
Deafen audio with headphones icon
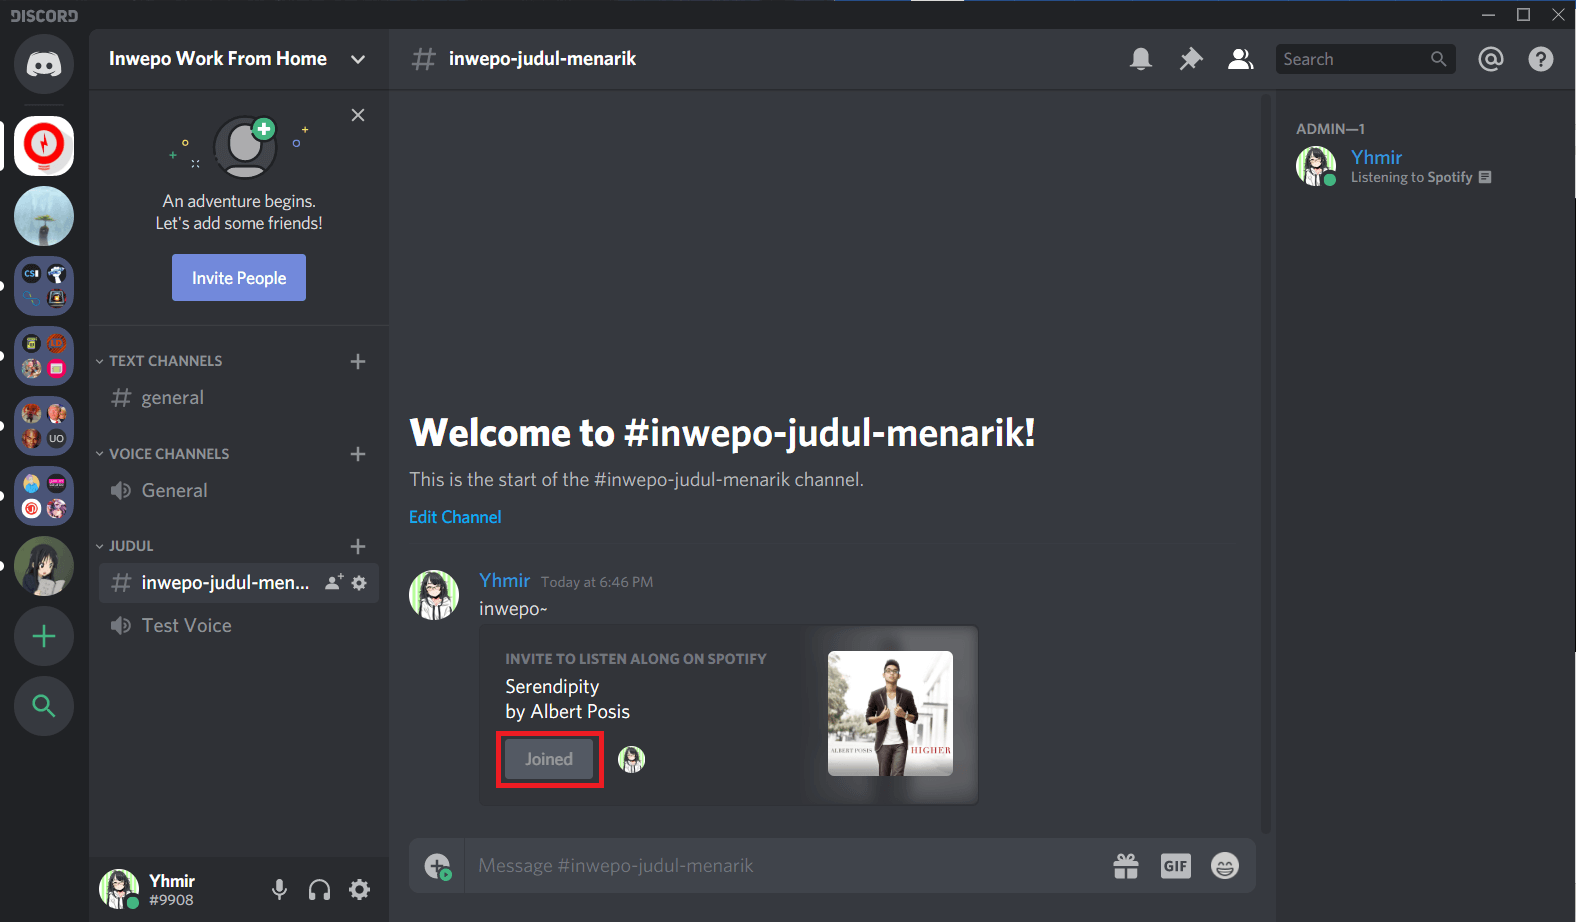(x=320, y=889)
